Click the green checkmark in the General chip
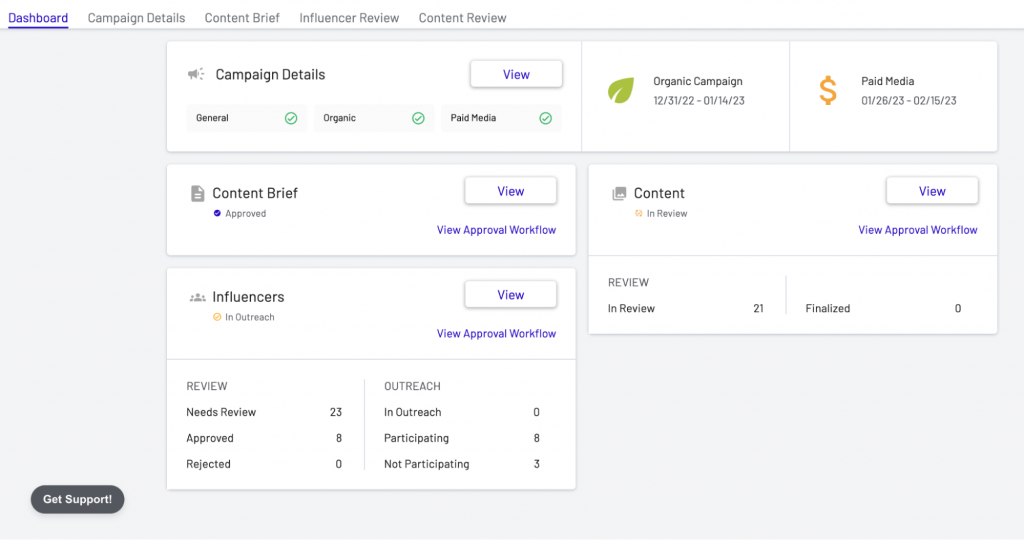 [x=291, y=118]
